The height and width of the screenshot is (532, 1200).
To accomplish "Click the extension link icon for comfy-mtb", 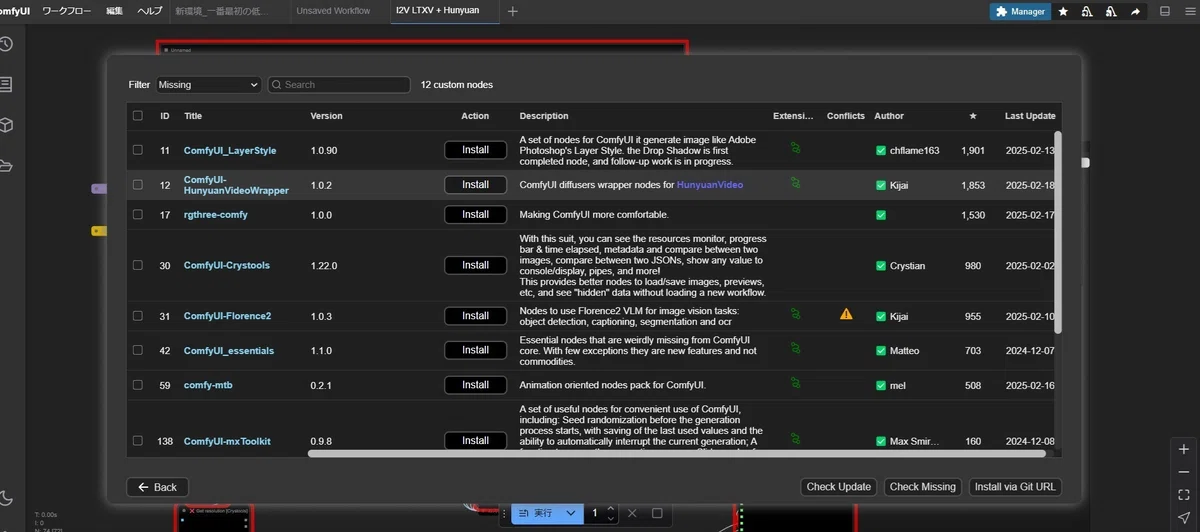I will (x=795, y=383).
